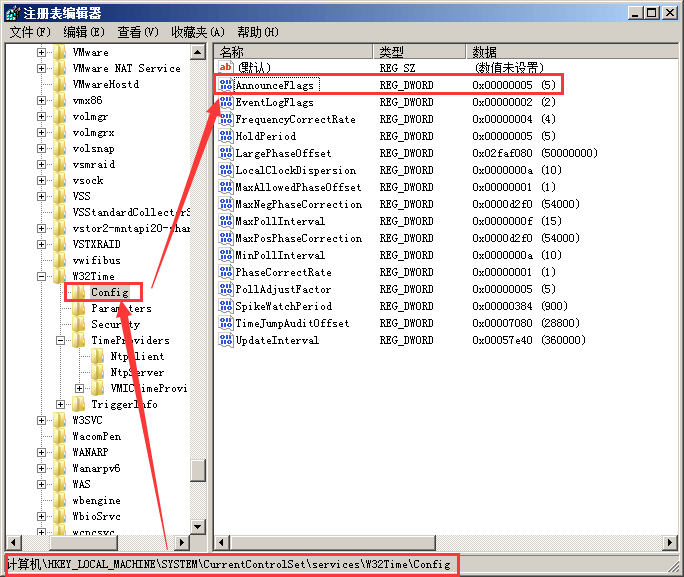Click the VMware NAT Service folder icon
The height and width of the screenshot is (577, 684).
point(60,68)
